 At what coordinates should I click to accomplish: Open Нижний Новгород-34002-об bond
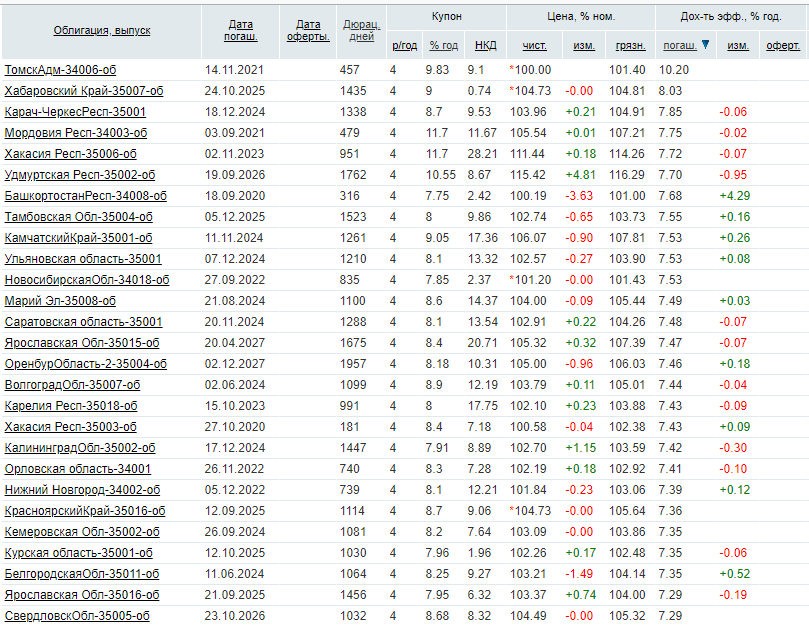tap(82, 490)
